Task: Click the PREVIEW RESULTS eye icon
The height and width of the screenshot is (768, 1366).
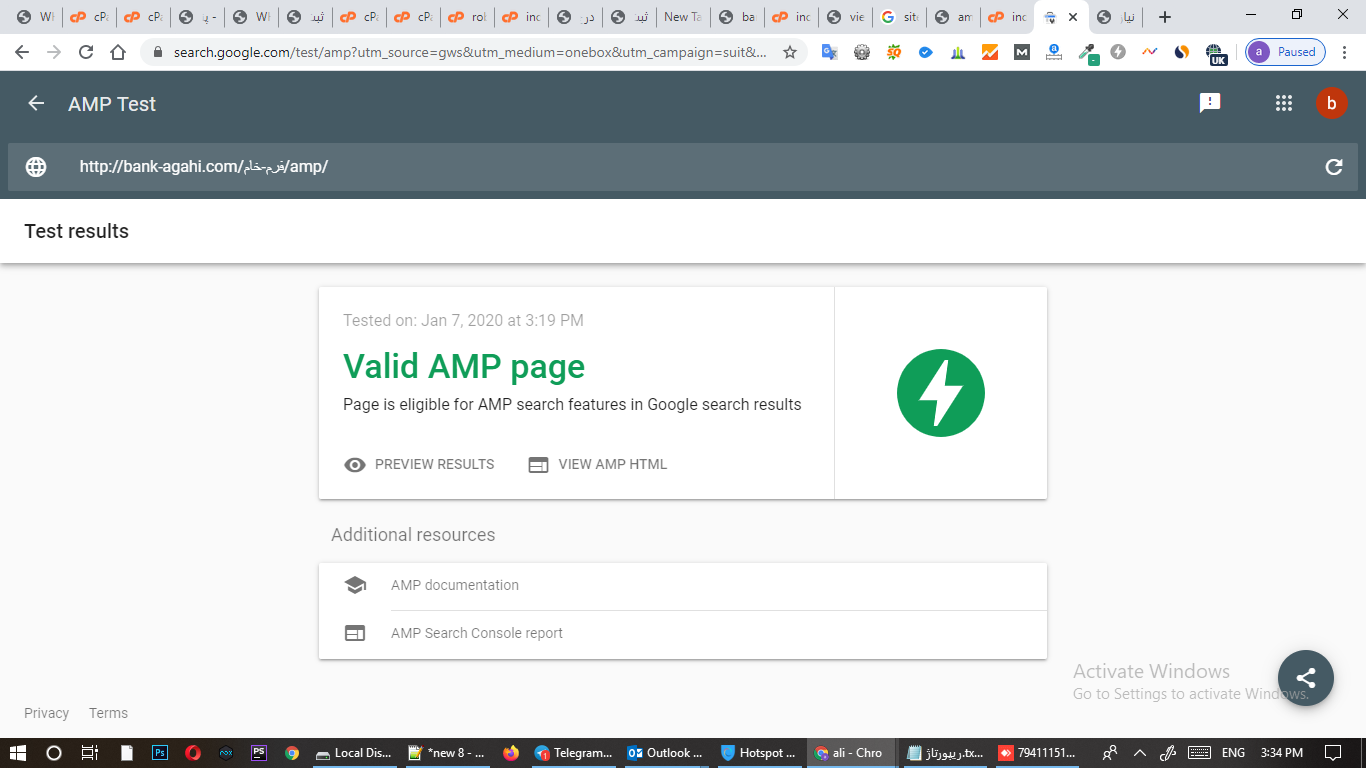Action: (x=354, y=465)
